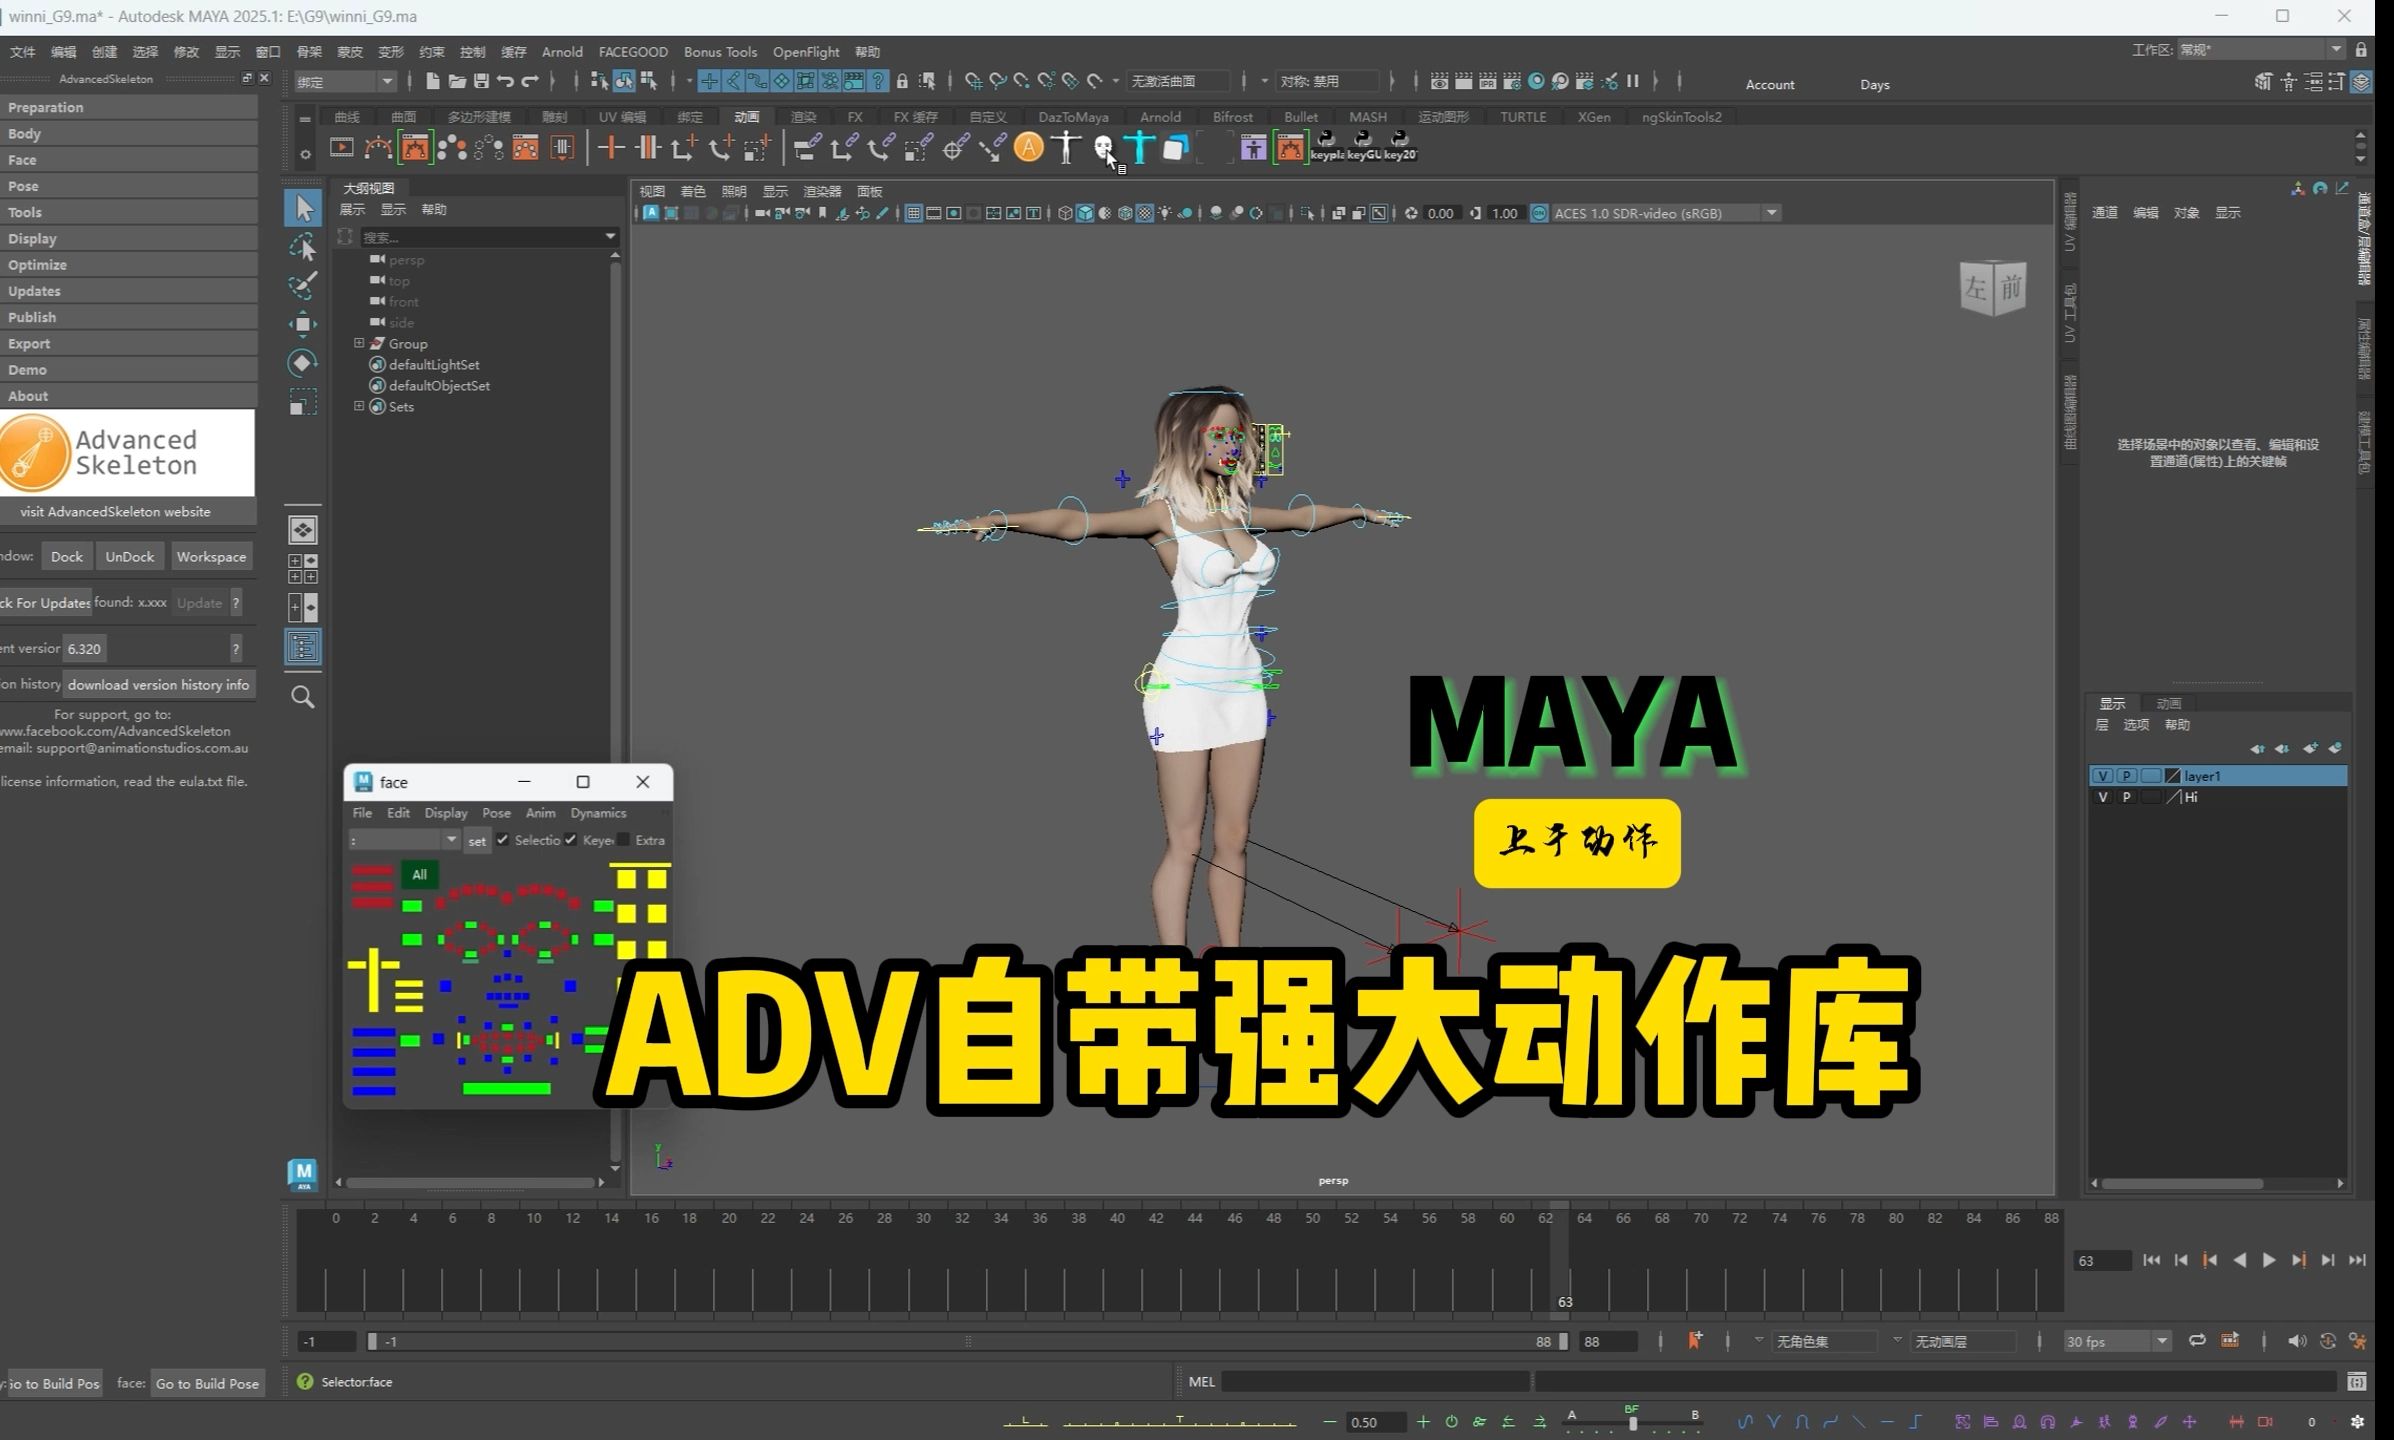Click the Set Key shelf icon
The image size is (2394, 1440).
pyautogui.click(x=611, y=148)
